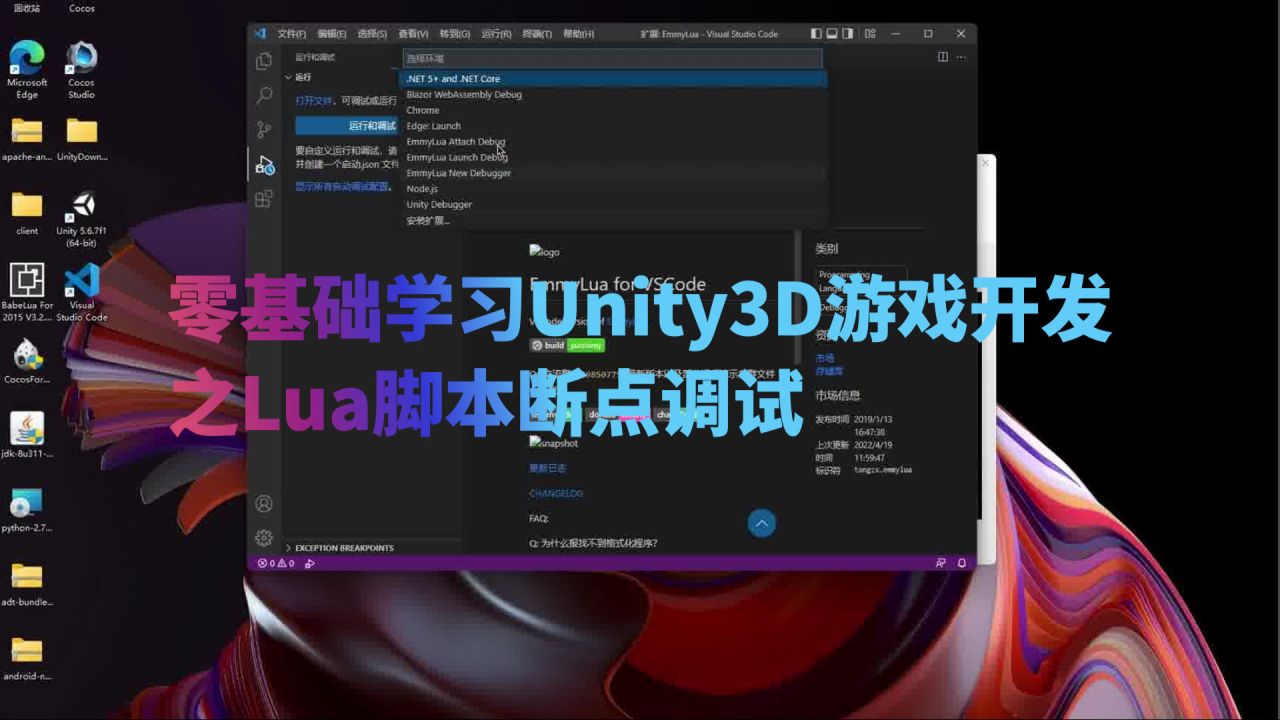The height and width of the screenshot is (720, 1280).
Task: Select the CocosFor... desktop icon
Action: [x=27, y=362]
